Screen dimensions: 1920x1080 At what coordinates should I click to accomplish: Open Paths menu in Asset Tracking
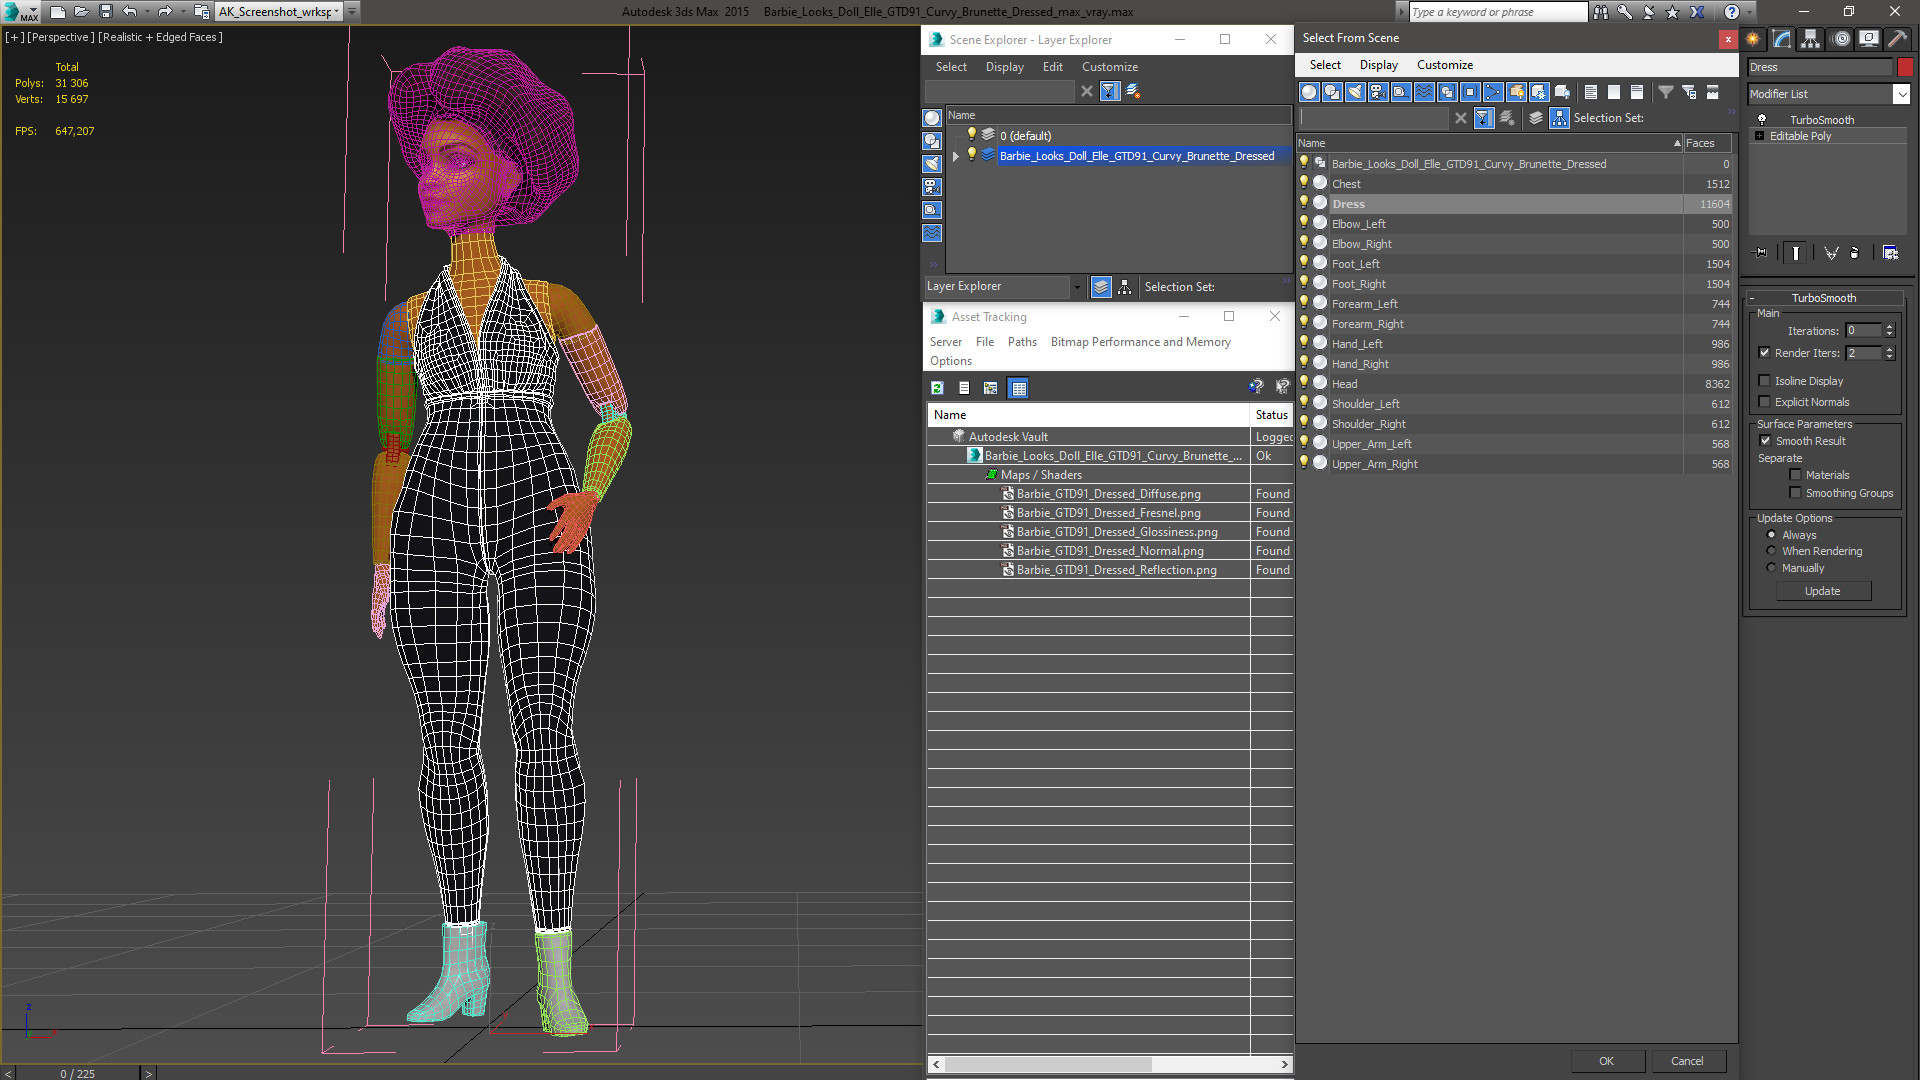pos(1022,342)
